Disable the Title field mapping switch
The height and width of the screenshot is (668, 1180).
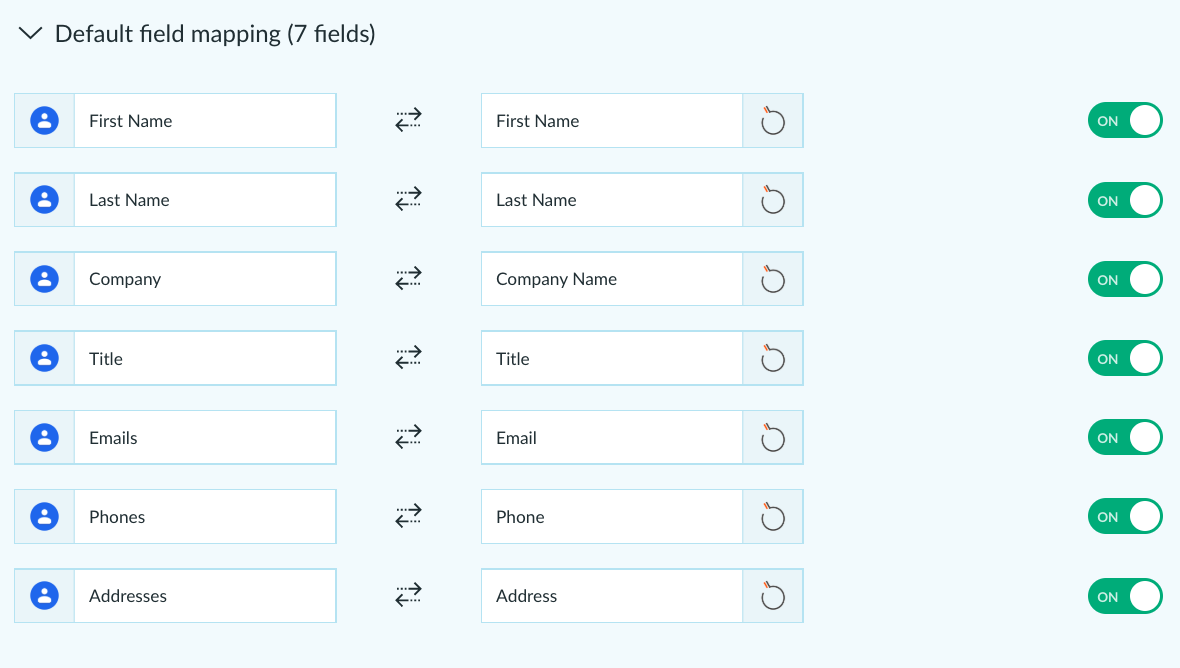click(x=1125, y=358)
